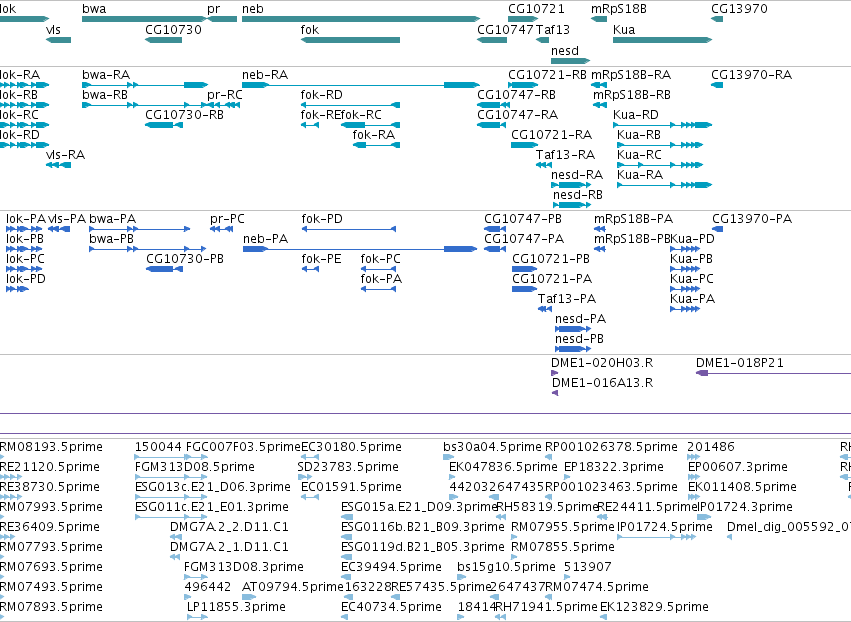Select EST IP01724.5prime feature
Image resolution: width=851 pixels, height=622 pixels.
[x=657, y=537]
